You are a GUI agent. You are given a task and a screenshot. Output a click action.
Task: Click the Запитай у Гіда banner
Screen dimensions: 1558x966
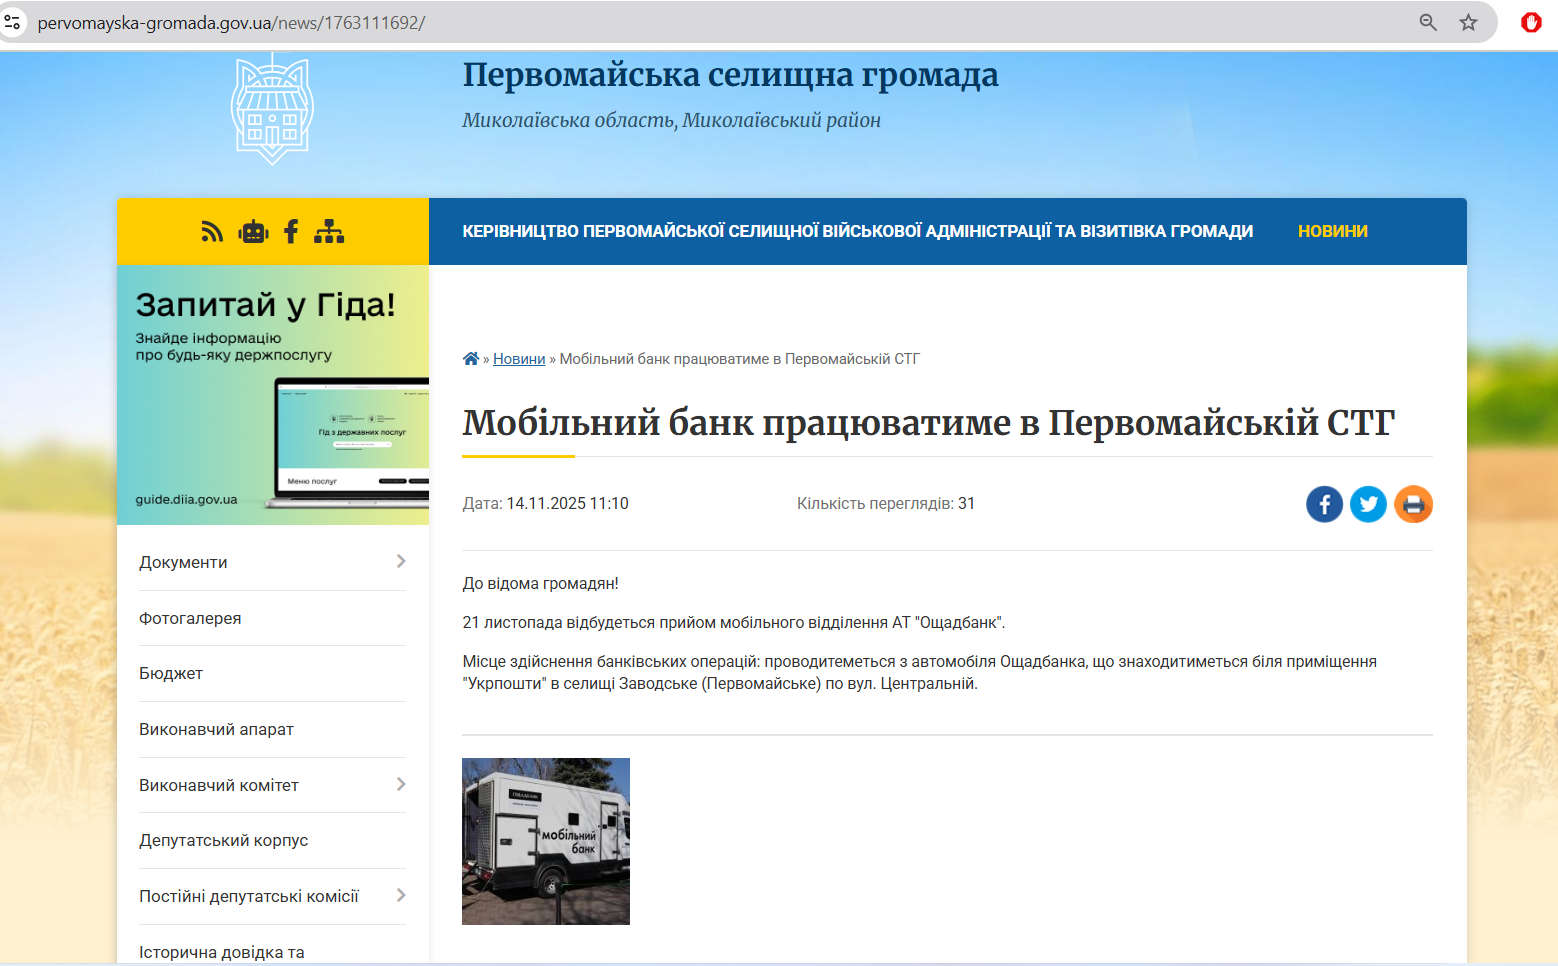pos(273,395)
